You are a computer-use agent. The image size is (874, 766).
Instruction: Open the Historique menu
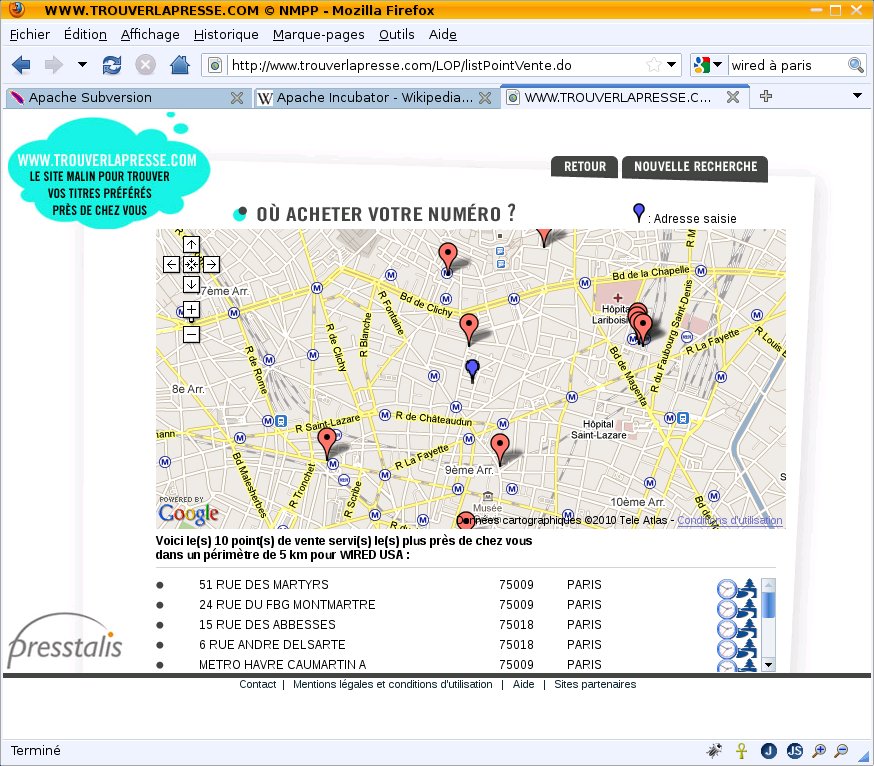click(x=226, y=35)
